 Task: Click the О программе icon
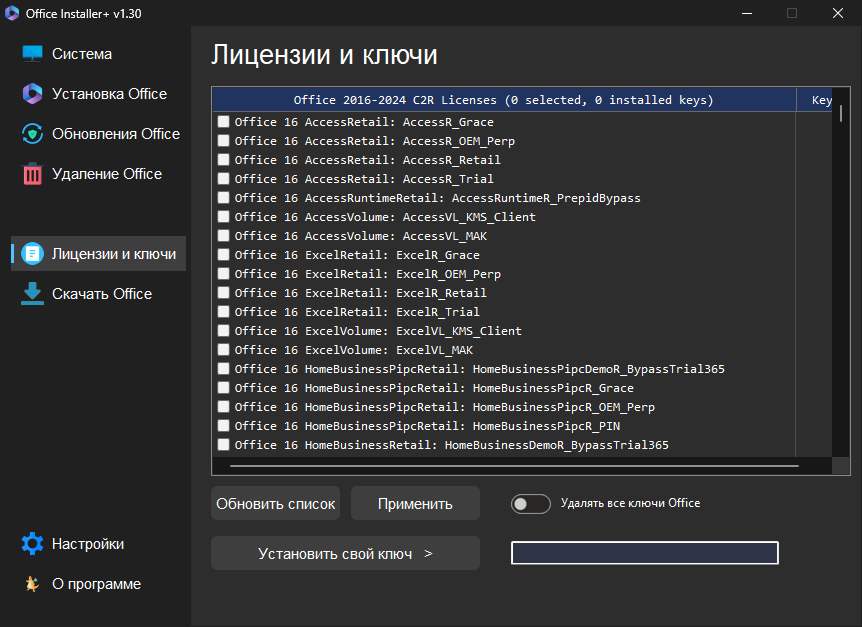(x=33, y=584)
